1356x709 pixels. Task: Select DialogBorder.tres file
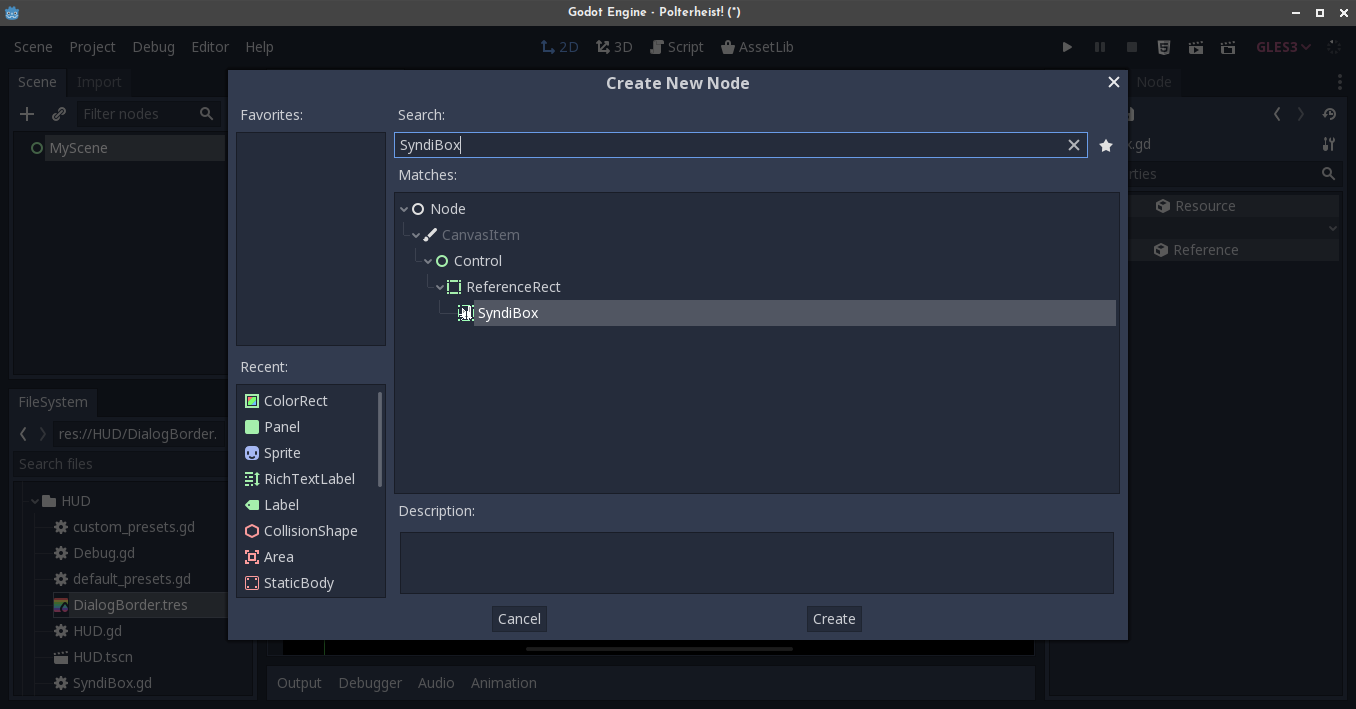[x=130, y=605]
